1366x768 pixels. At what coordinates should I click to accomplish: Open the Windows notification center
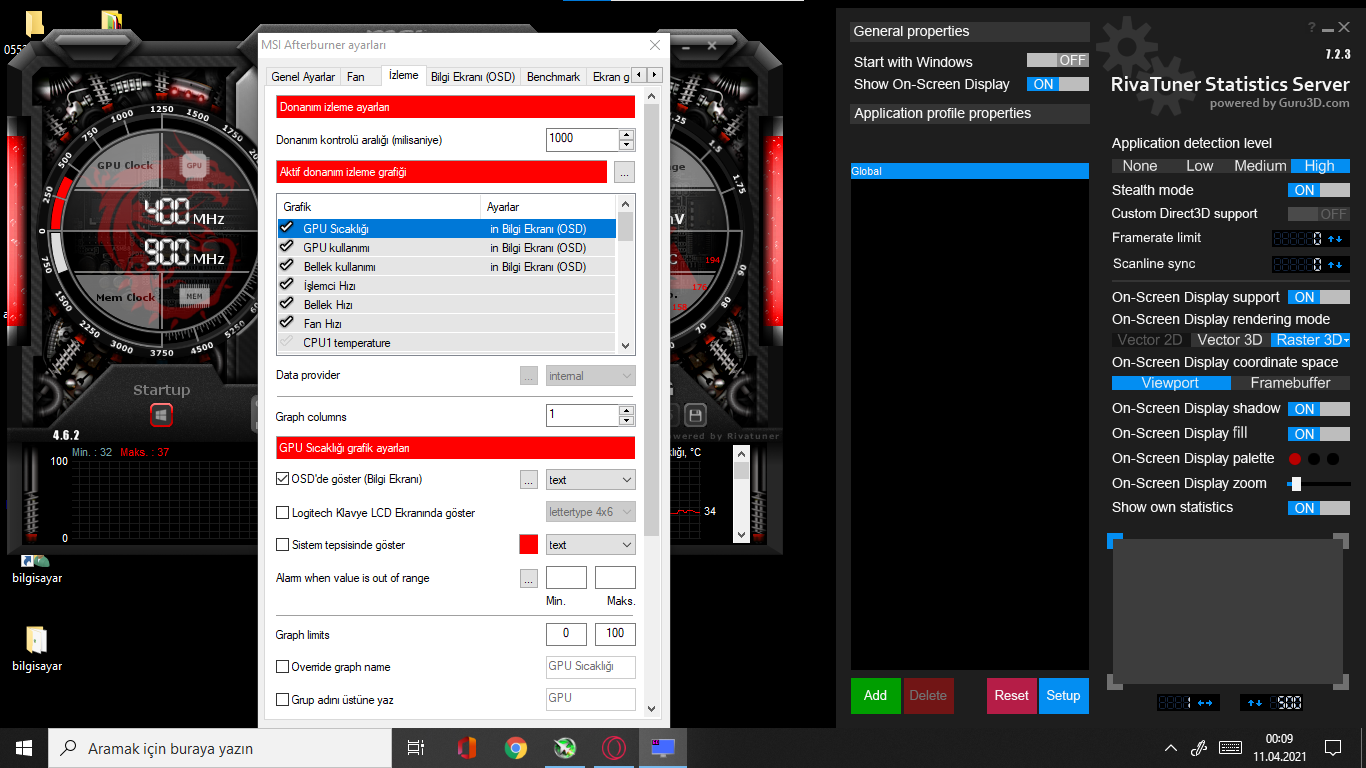(1332, 748)
